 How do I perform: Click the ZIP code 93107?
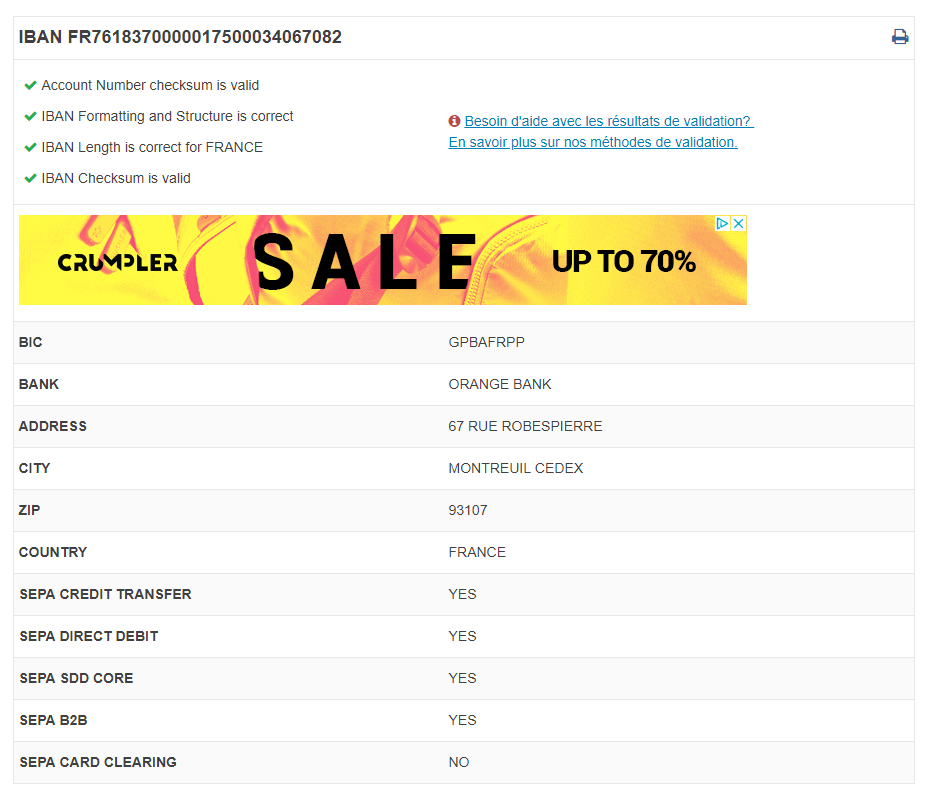(468, 510)
